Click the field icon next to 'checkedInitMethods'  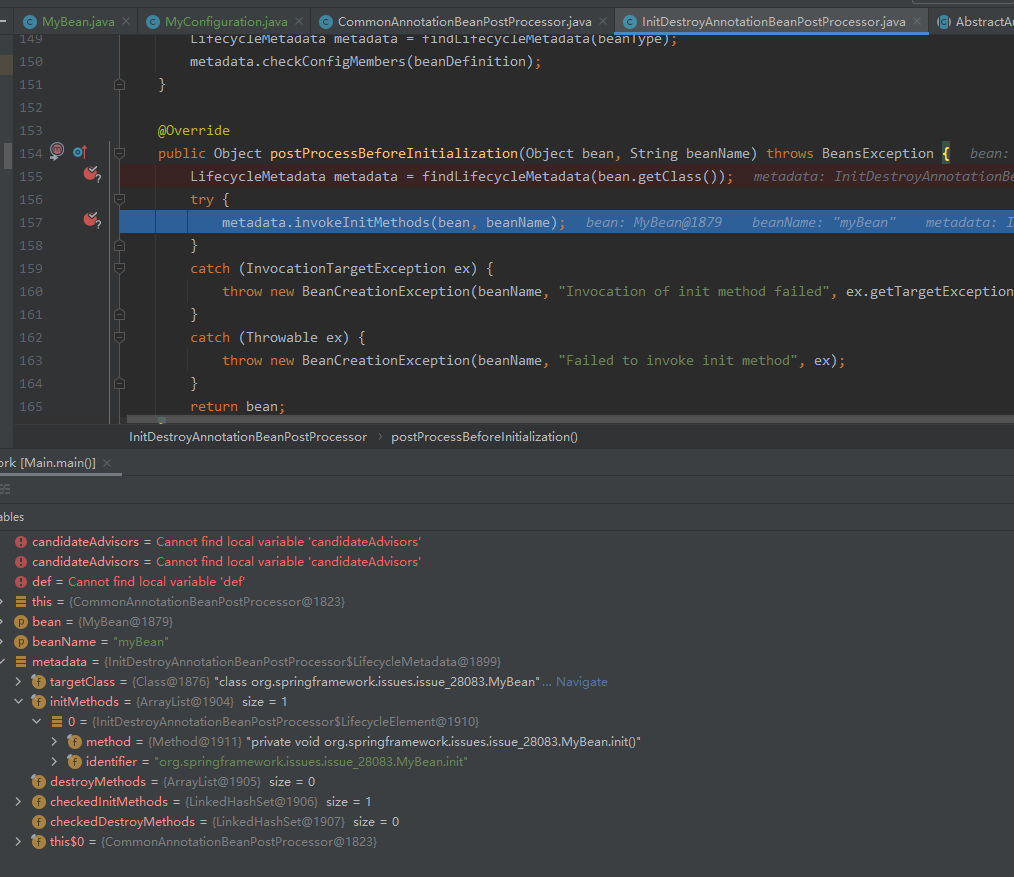click(39, 802)
